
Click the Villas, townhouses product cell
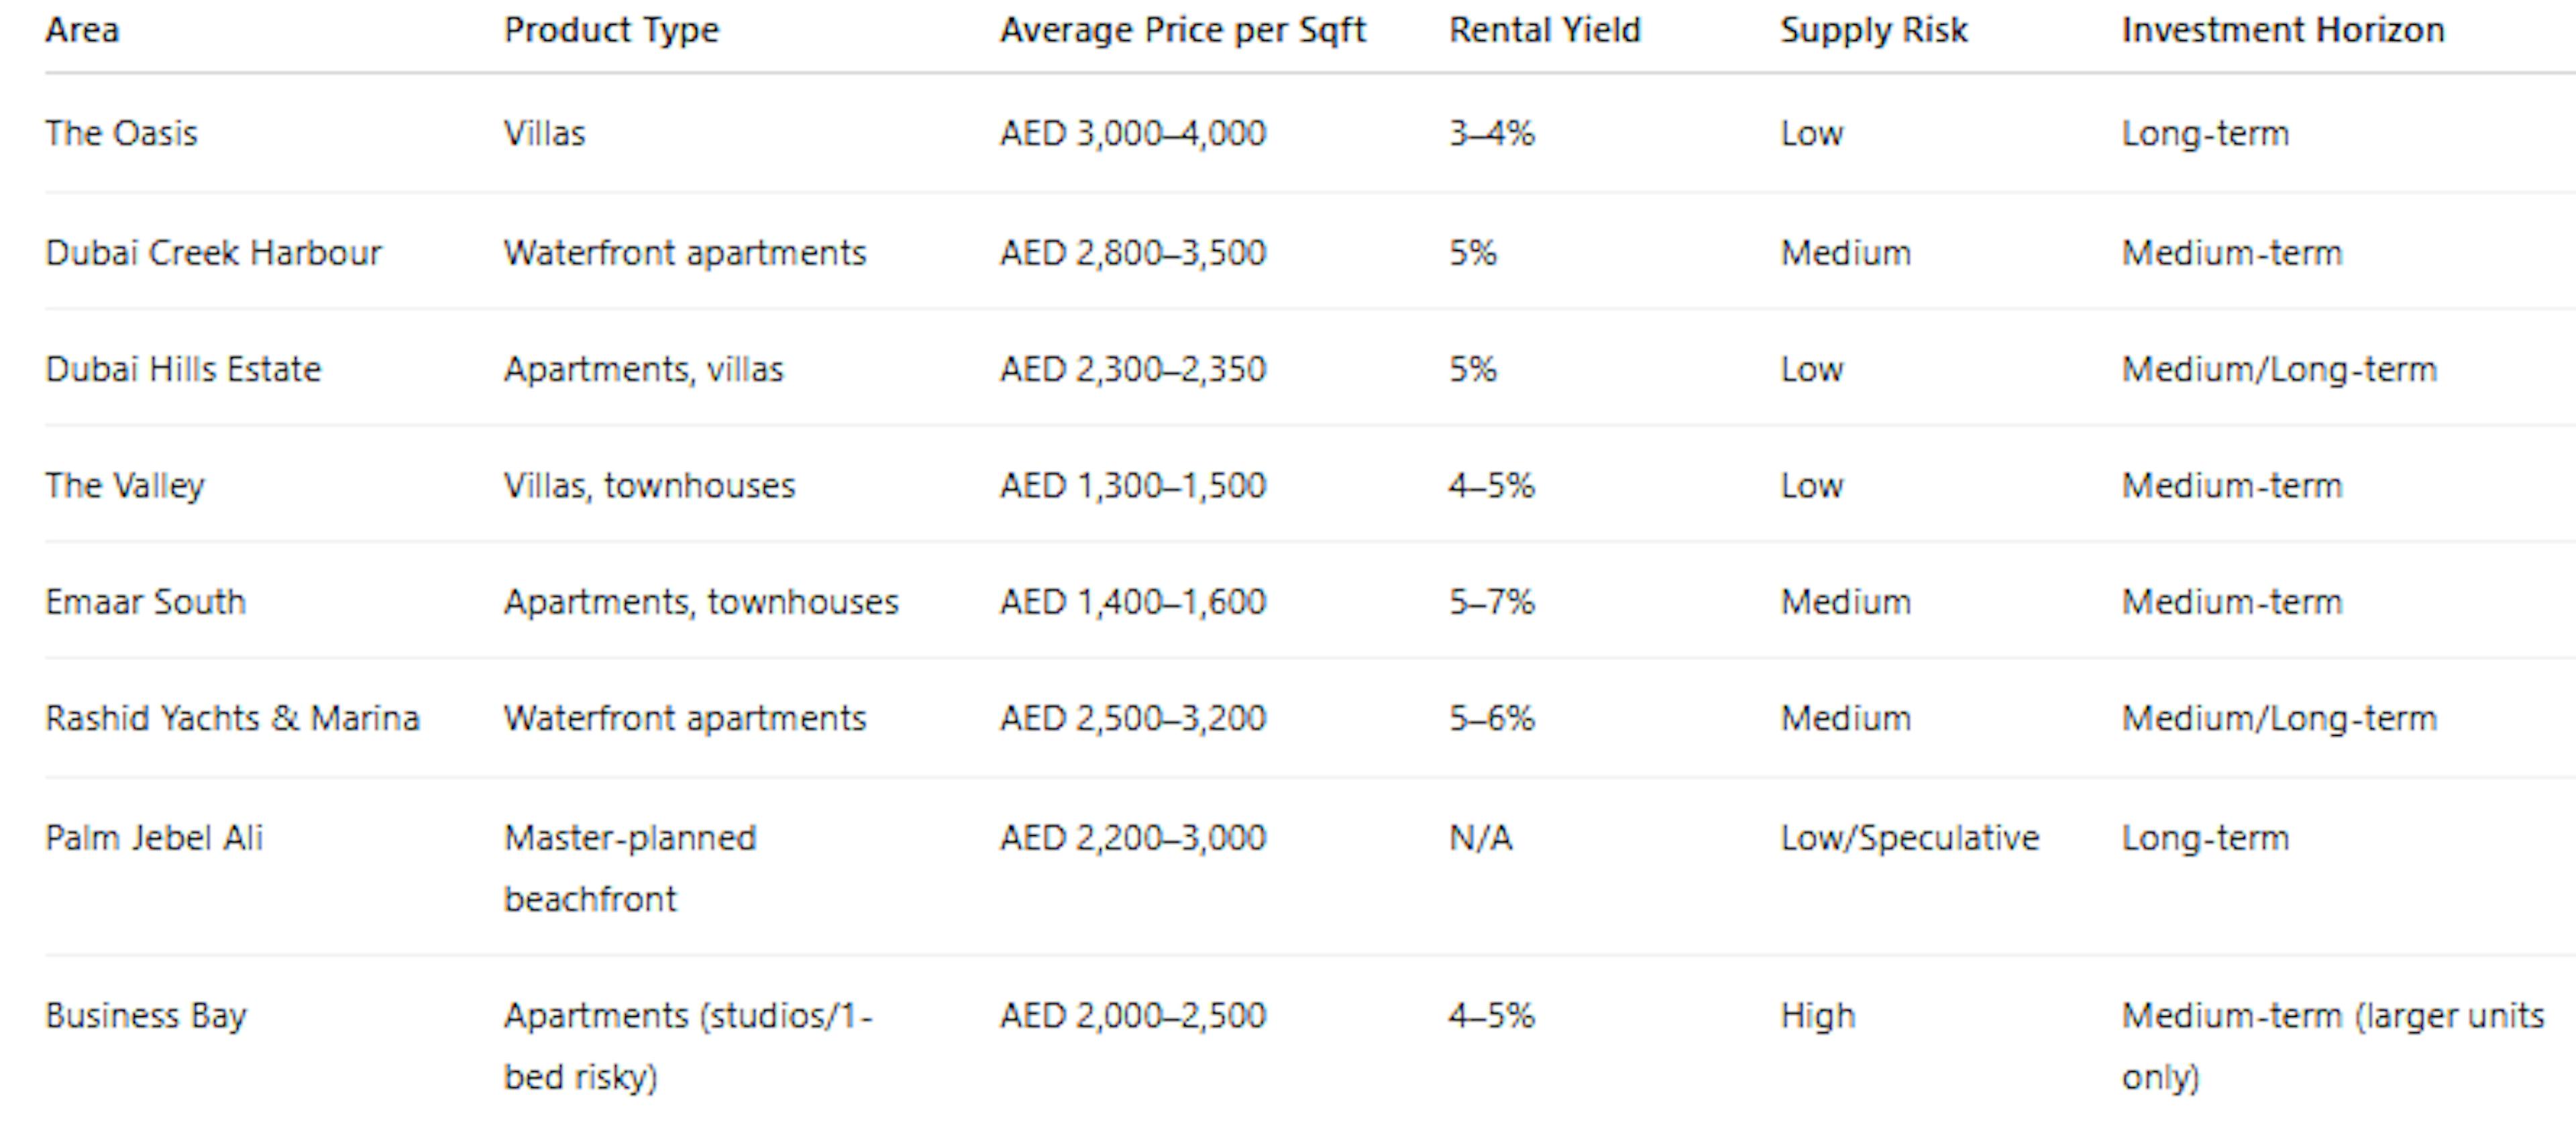[649, 486]
